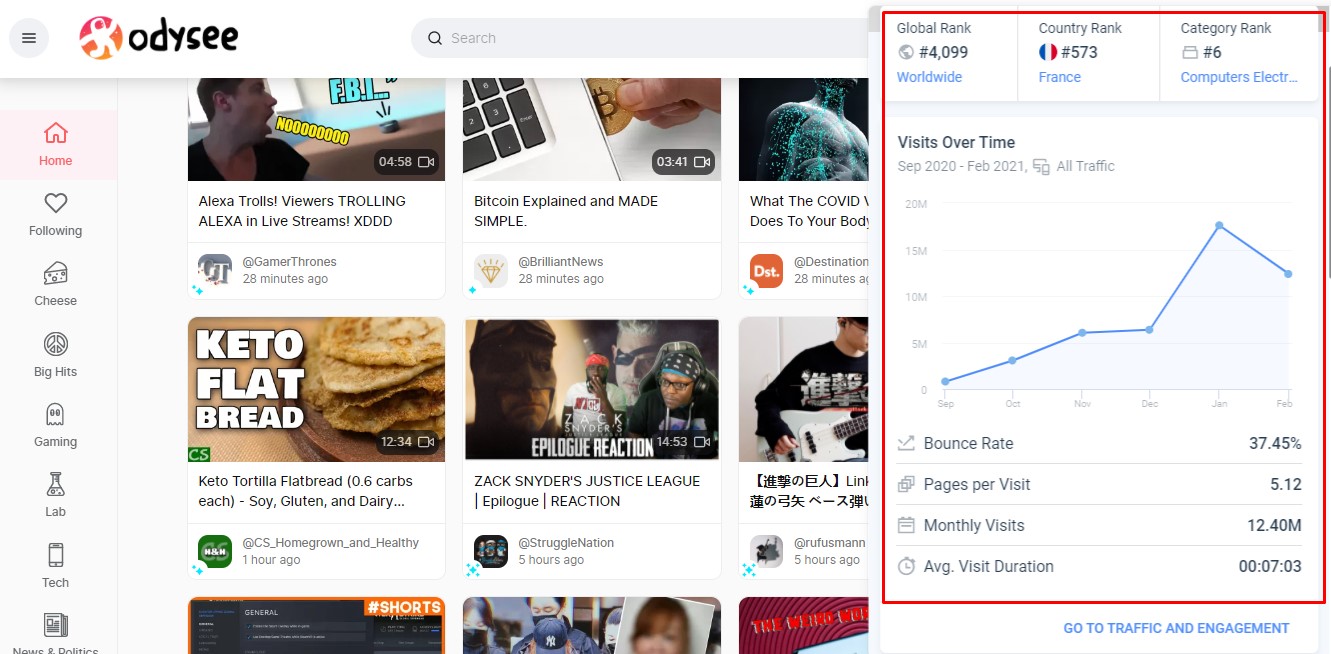Click the bounce rate value '37.45%'
This screenshot has height=654, width=1331.
[x=1275, y=443]
